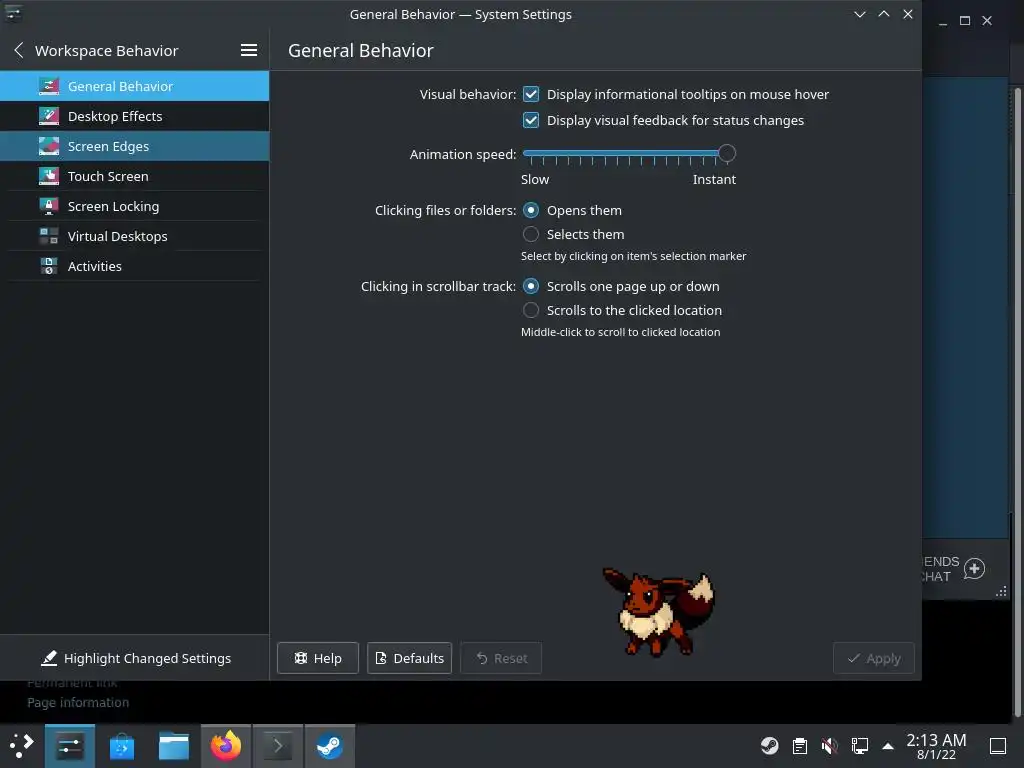
Task: Click 'Page information' link in background
Action: tap(78, 703)
